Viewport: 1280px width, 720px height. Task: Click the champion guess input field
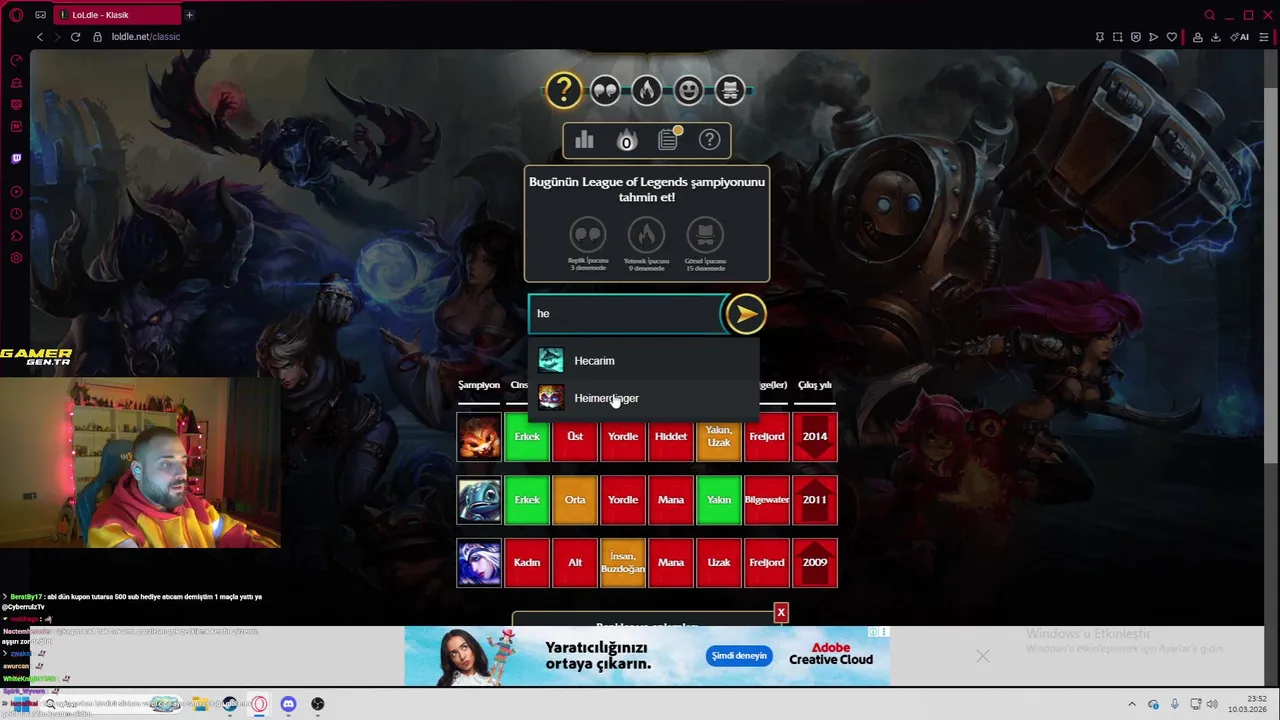[x=625, y=314]
